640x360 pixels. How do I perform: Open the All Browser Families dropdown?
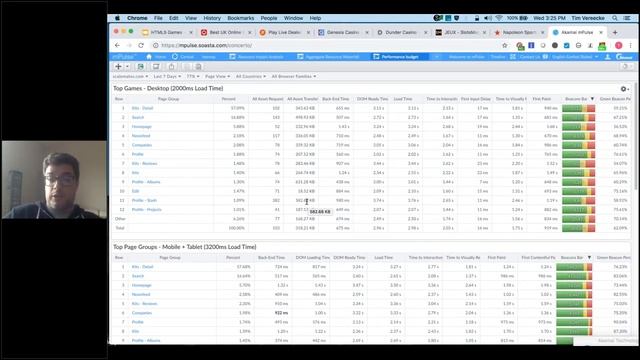pos(294,76)
